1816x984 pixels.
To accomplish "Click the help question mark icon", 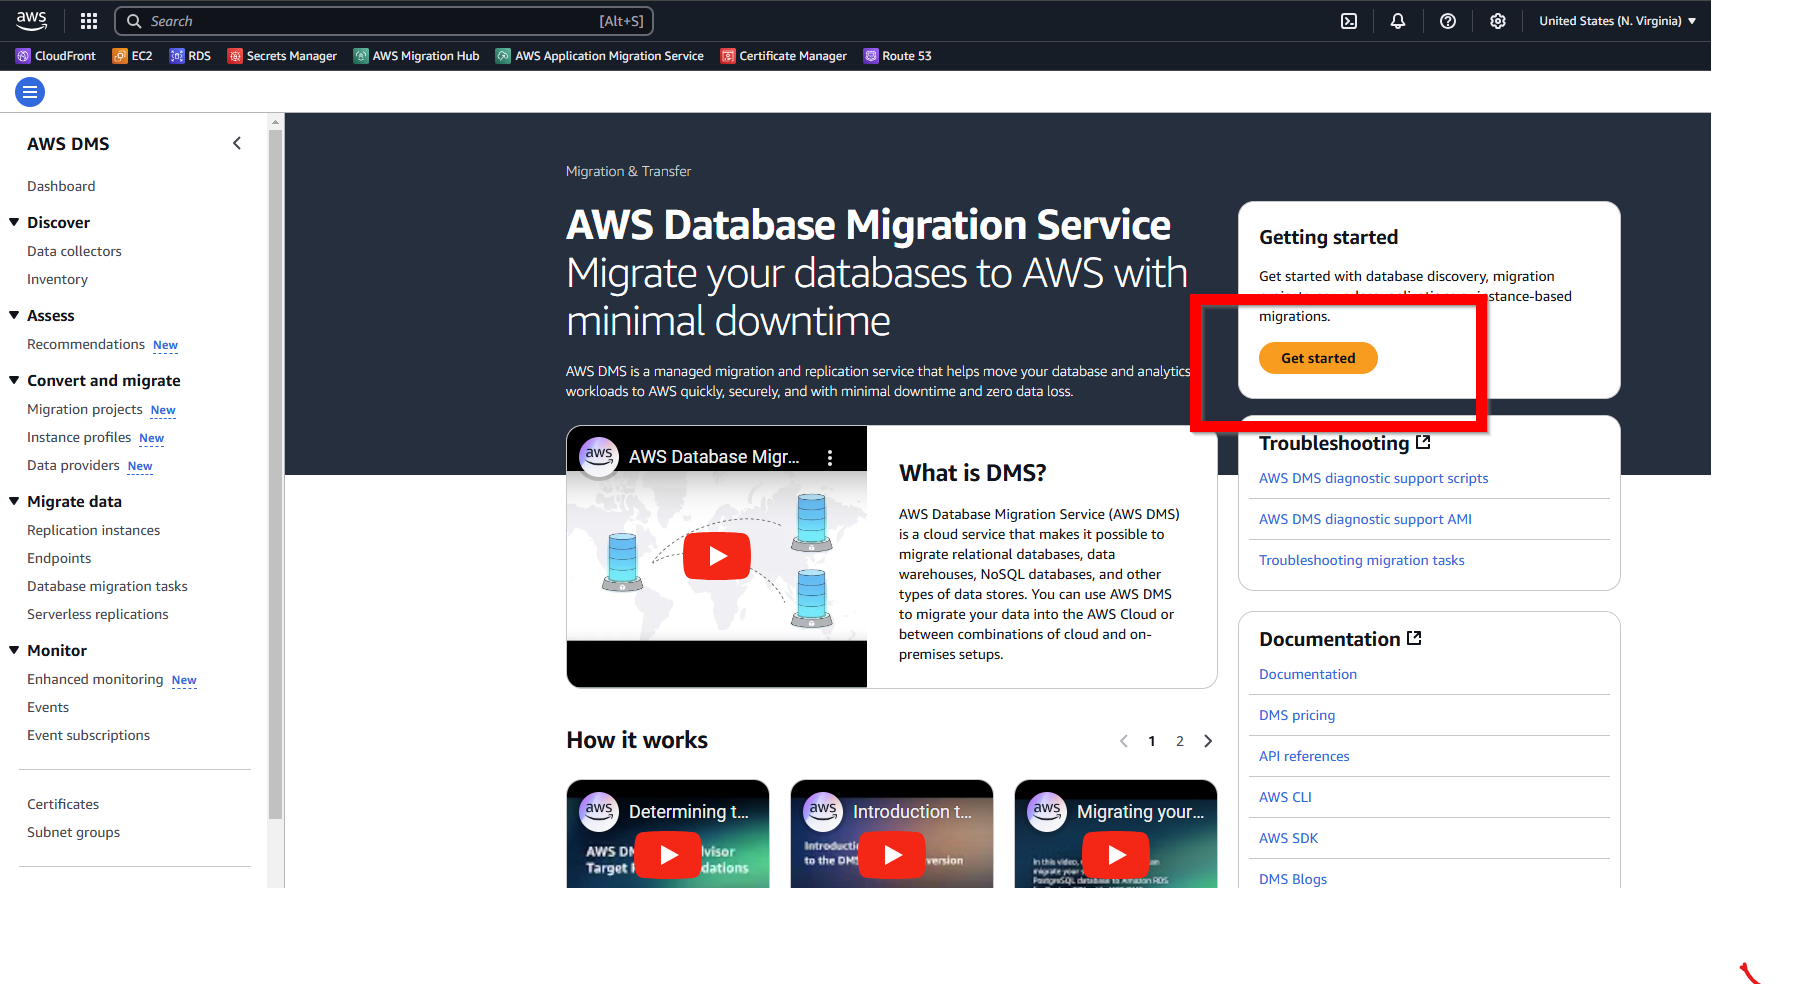I will click(x=1447, y=21).
